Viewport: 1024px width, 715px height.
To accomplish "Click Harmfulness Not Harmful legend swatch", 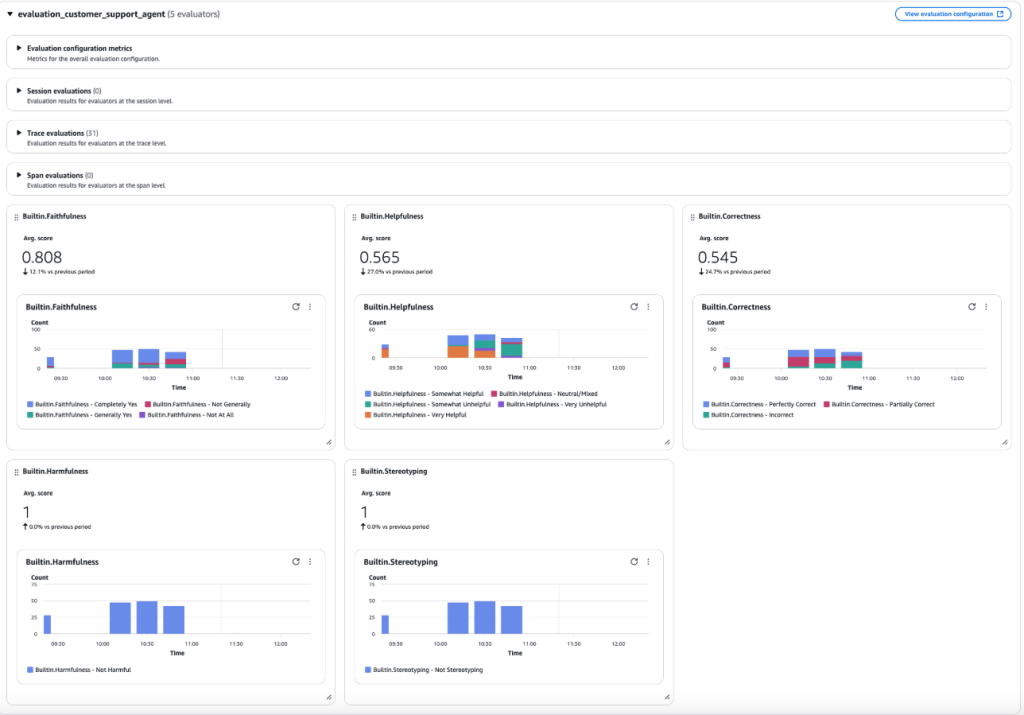I will (x=30, y=669).
